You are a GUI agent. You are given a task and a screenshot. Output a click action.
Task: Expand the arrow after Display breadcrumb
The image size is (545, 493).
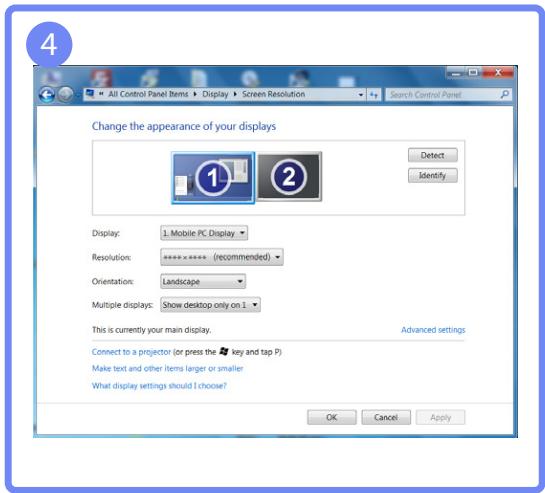pos(235,94)
